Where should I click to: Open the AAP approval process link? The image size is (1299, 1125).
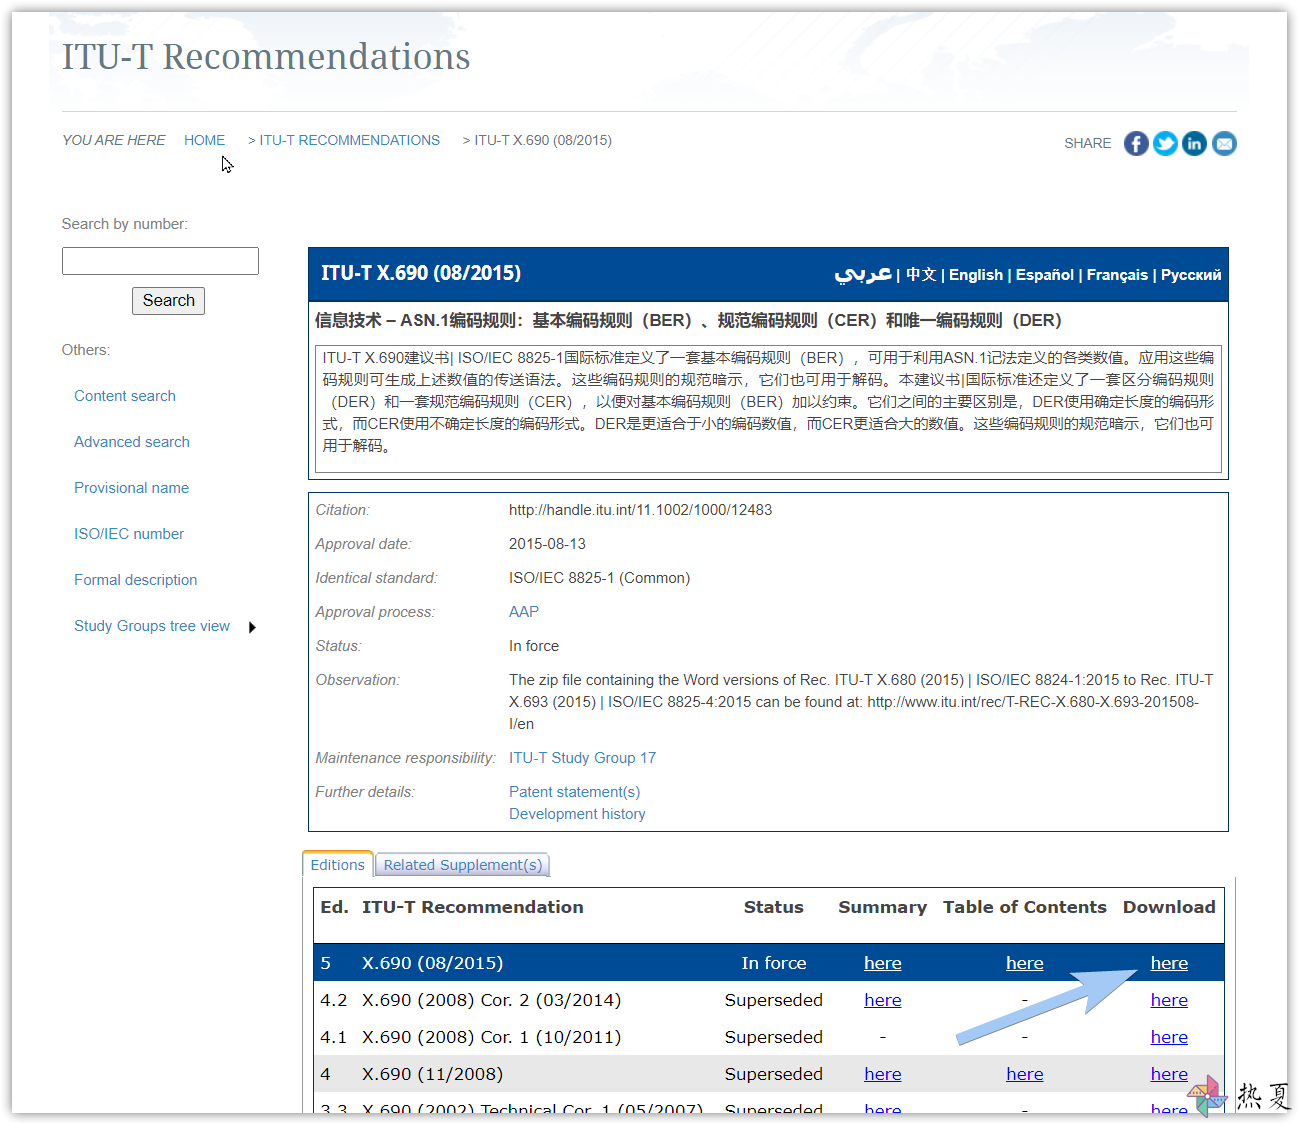pos(523,611)
